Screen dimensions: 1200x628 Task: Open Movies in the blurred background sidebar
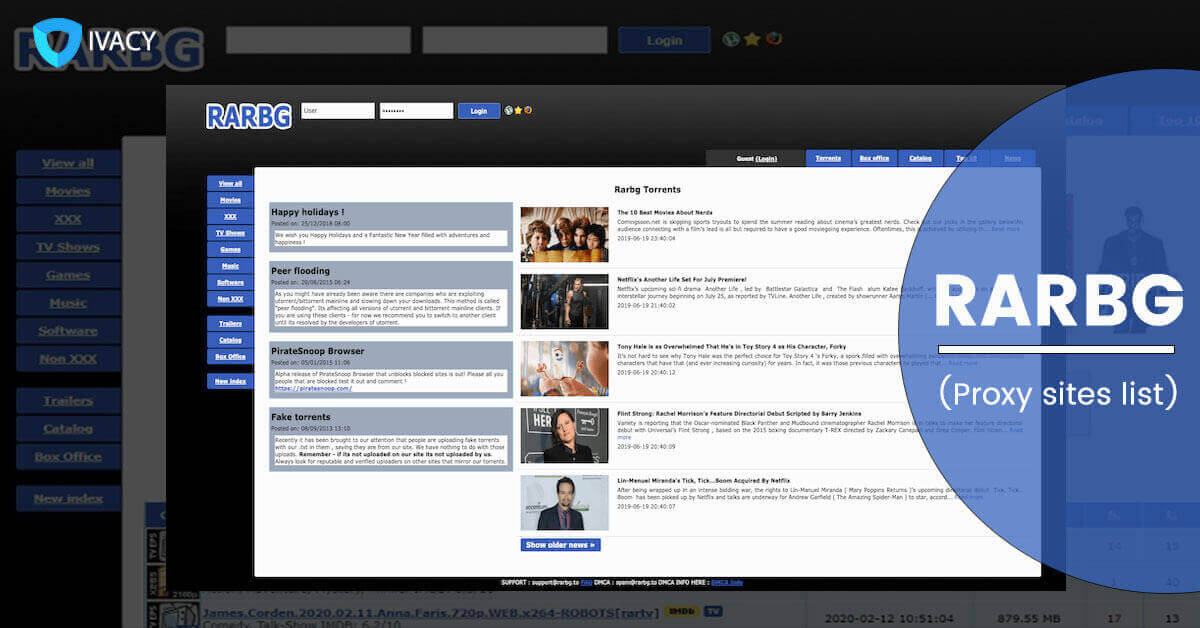point(68,191)
